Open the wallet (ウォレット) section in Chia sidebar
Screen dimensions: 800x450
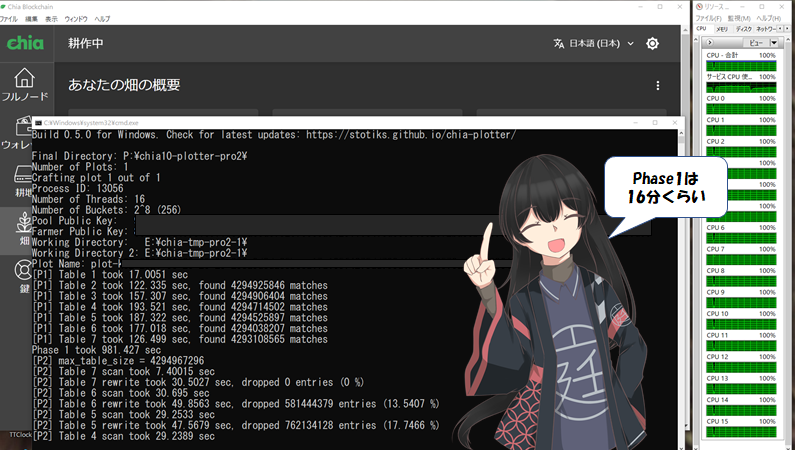click(x=18, y=132)
